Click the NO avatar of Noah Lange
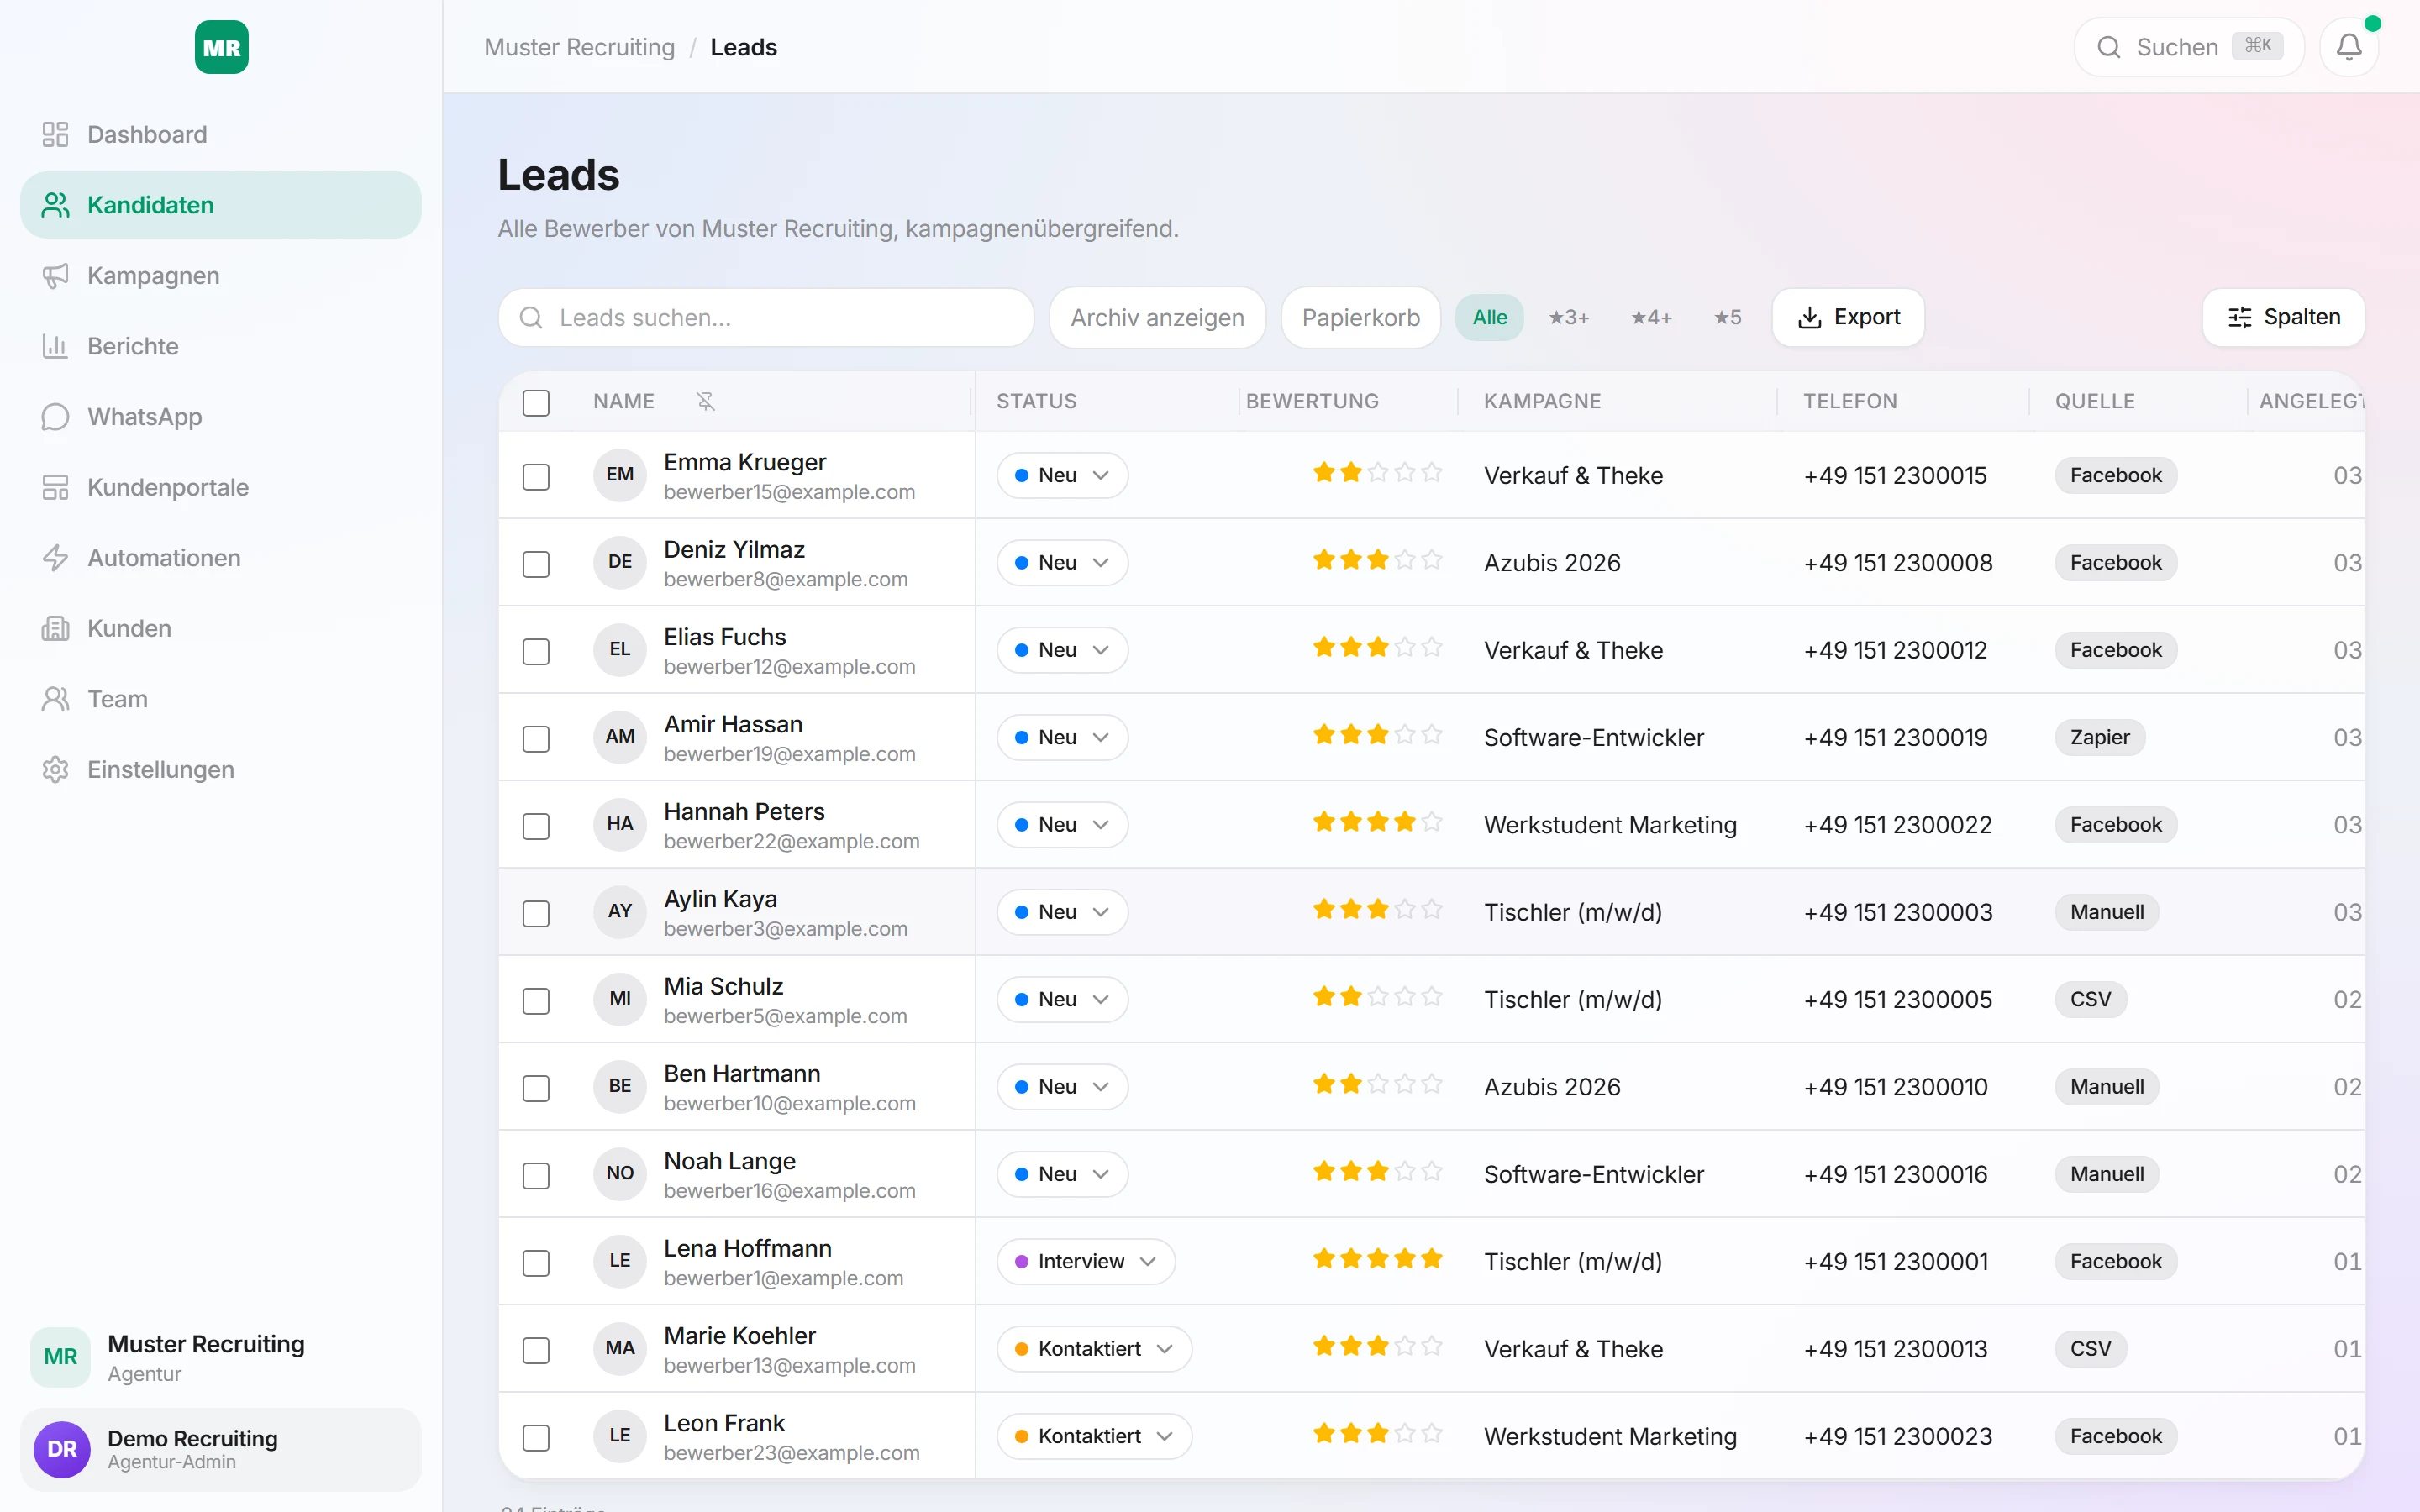 coord(620,1173)
